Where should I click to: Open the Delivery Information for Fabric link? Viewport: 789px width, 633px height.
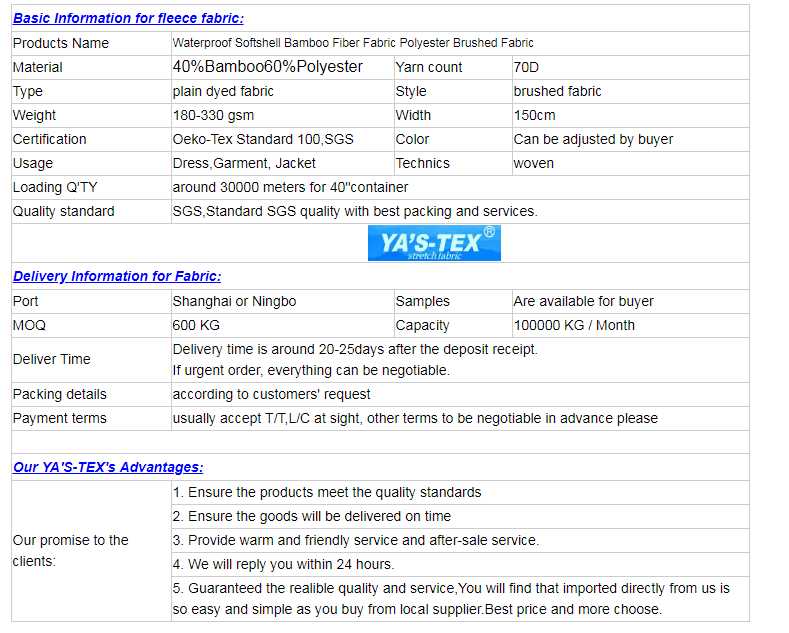(x=117, y=276)
